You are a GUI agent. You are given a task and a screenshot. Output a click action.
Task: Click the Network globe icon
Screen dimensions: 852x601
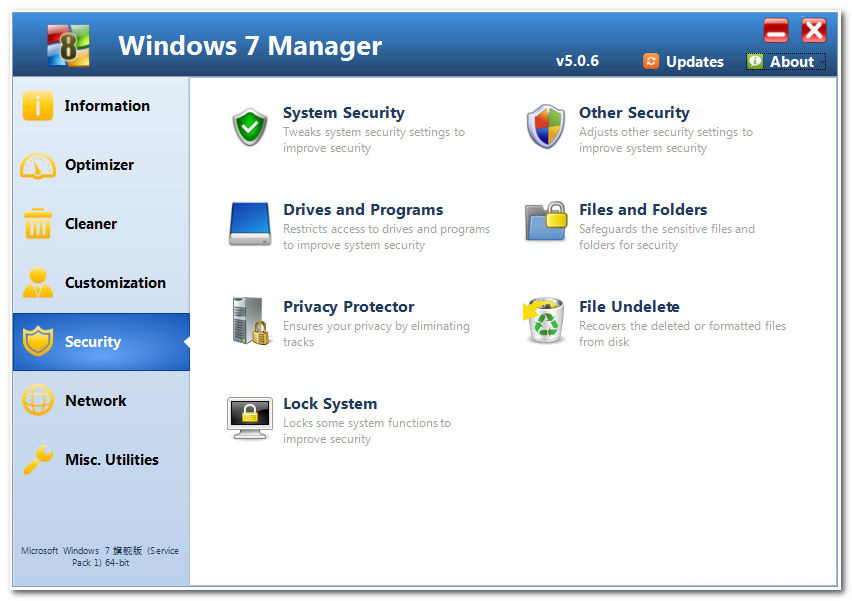[x=37, y=400]
